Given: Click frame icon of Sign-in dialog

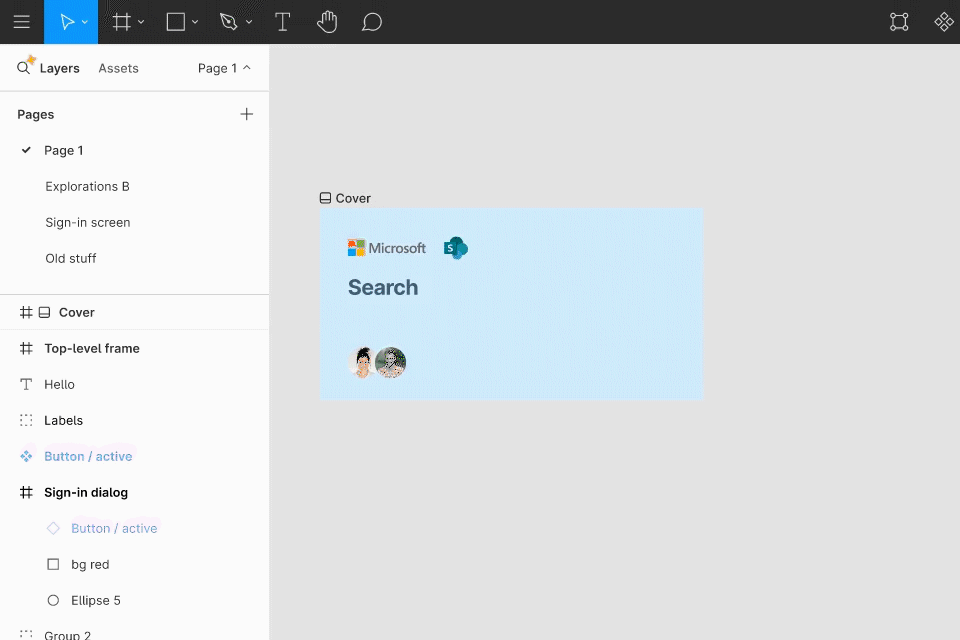Looking at the screenshot, I should 26,492.
